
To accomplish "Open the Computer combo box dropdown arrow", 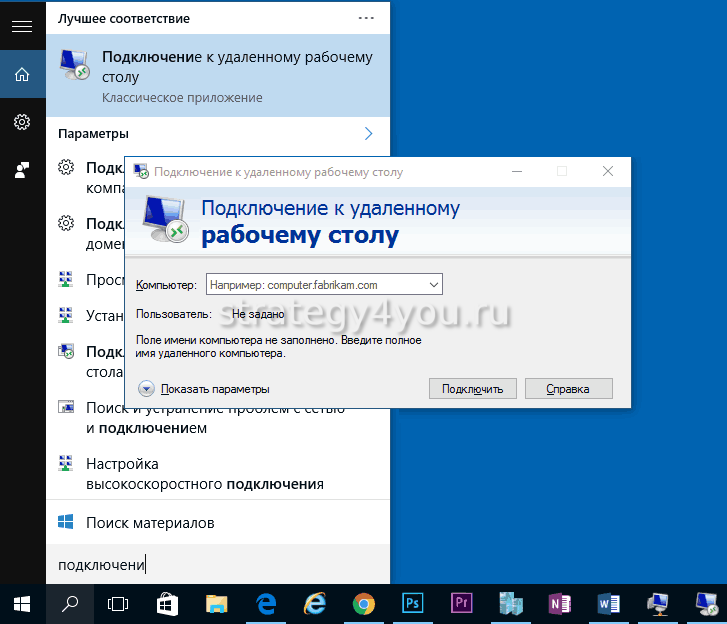I will coord(433,285).
